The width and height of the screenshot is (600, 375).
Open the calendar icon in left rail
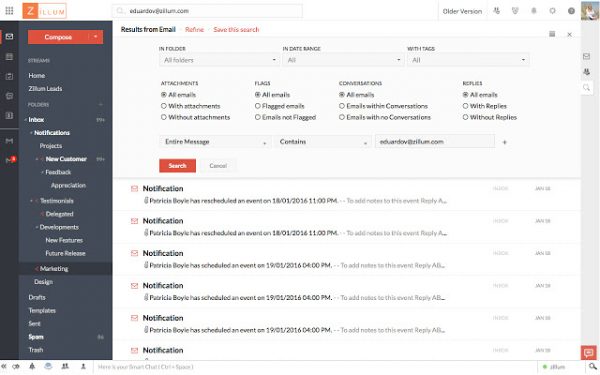(10, 57)
